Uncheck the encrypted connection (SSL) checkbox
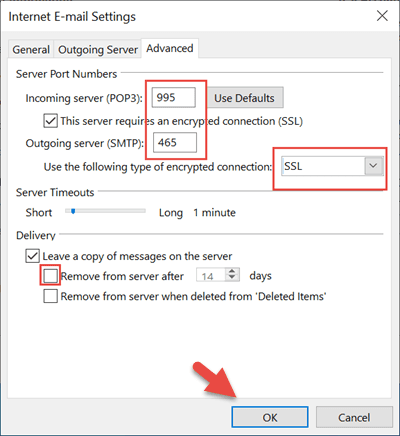This screenshot has height=436, width=400. (50, 121)
